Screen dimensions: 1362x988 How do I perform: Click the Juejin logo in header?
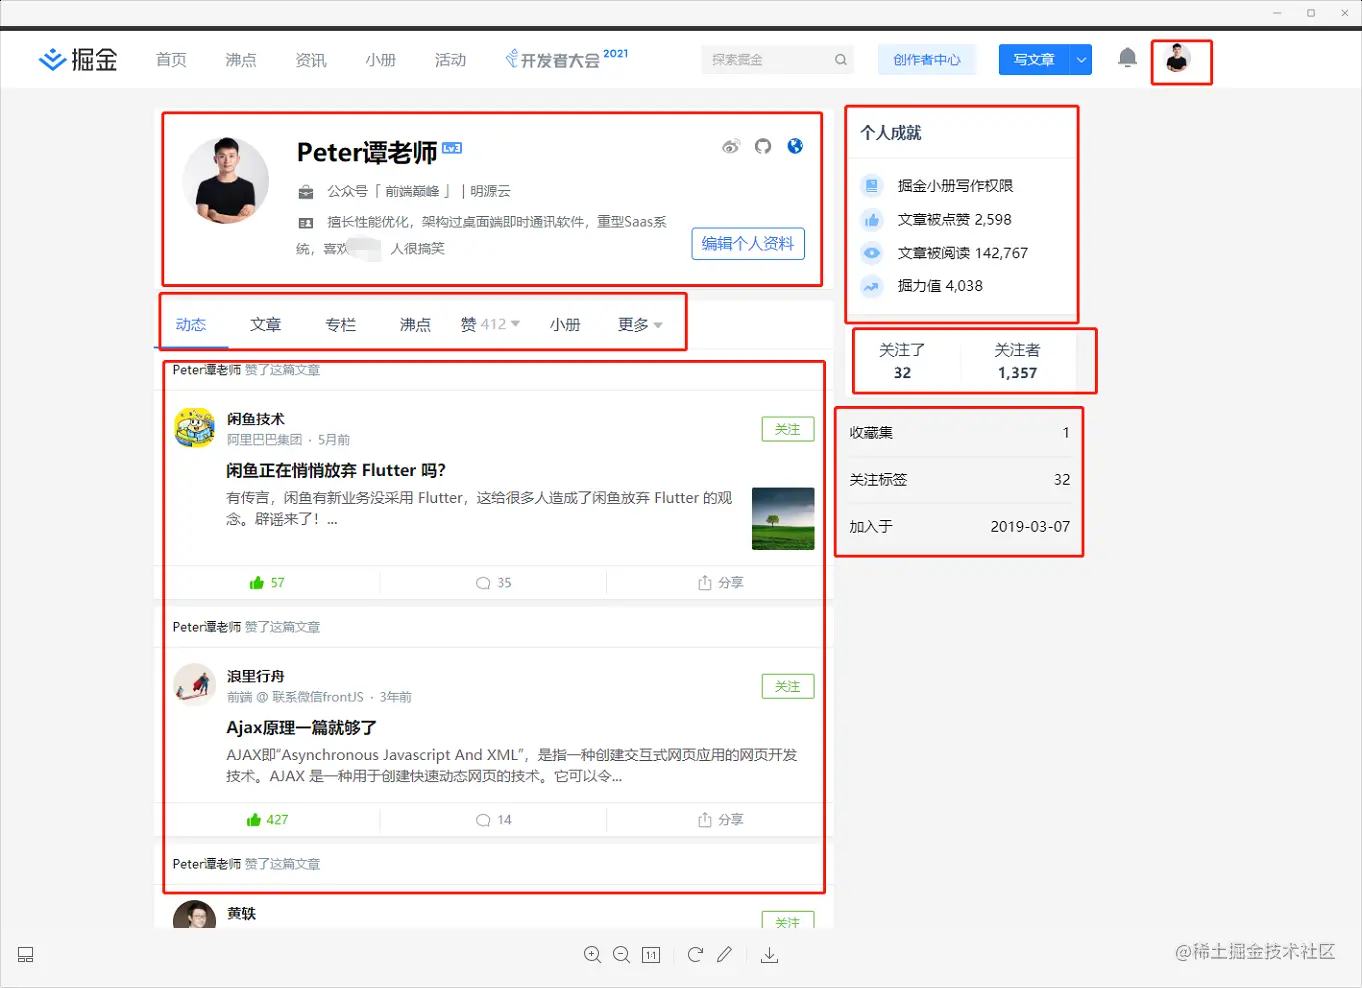78,60
